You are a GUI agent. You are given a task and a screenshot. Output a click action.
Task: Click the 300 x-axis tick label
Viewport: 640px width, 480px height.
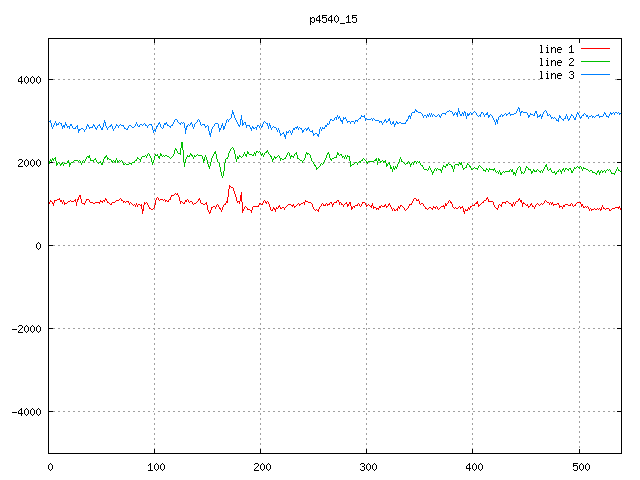(x=367, y=466)
